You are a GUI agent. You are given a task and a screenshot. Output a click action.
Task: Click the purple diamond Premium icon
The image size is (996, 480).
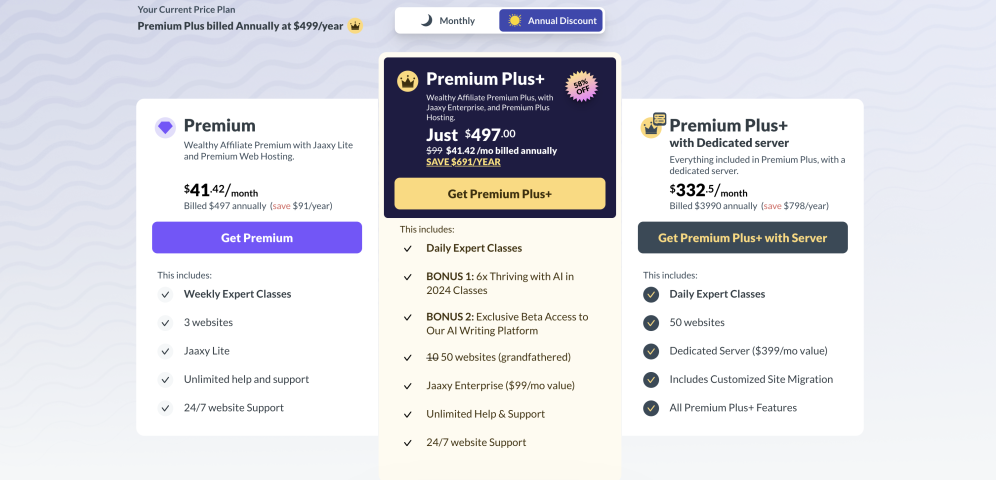(x=165, y=127)
